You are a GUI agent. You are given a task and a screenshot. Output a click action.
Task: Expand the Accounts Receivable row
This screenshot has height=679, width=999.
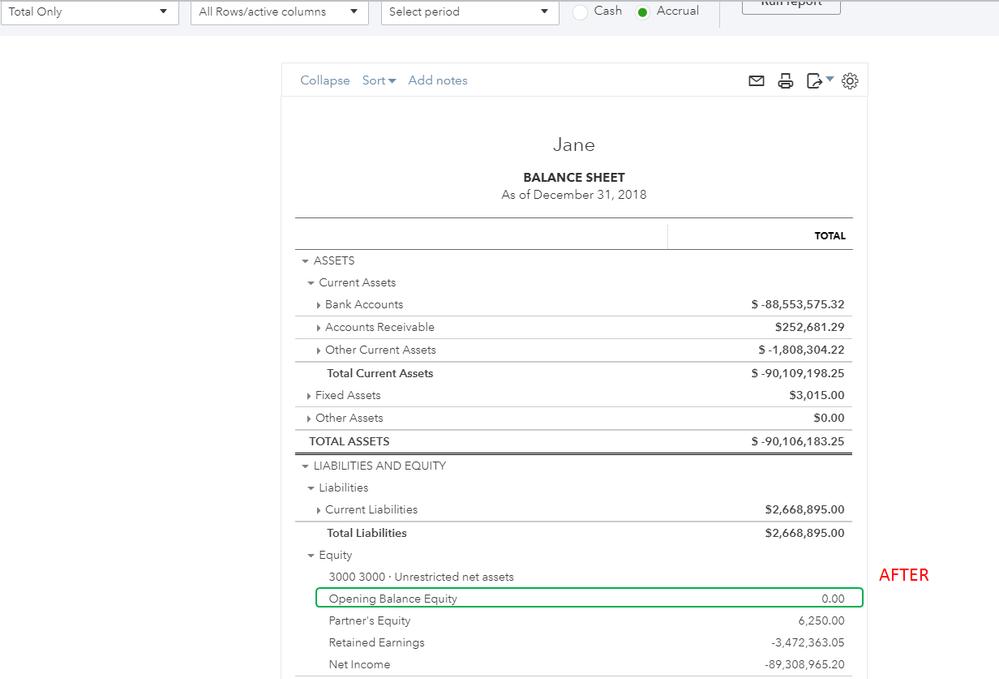318,327
